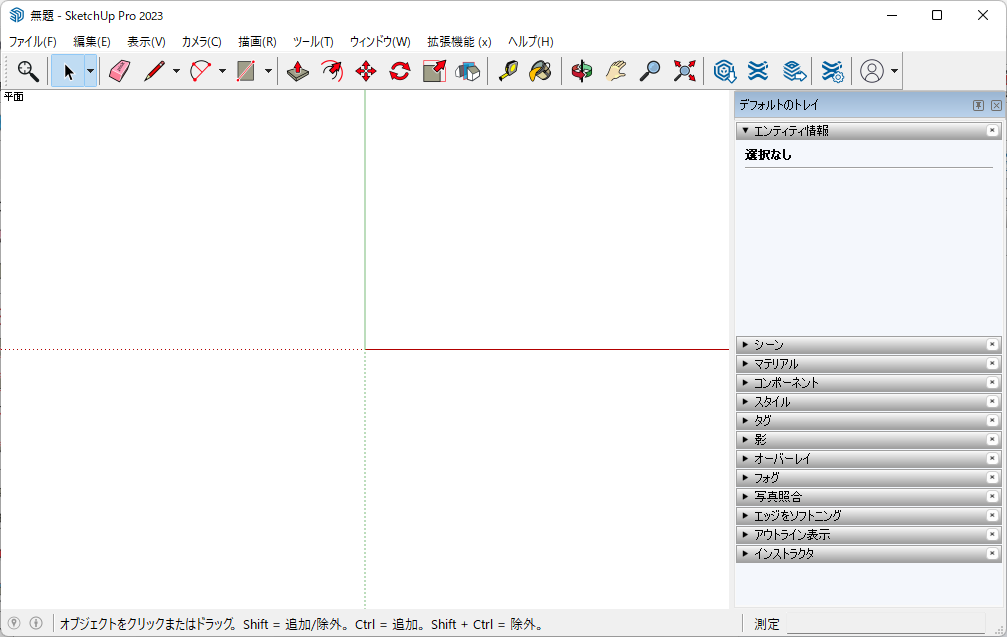
Task: Pick the Rotate tool
Action: tap(400, 71)
